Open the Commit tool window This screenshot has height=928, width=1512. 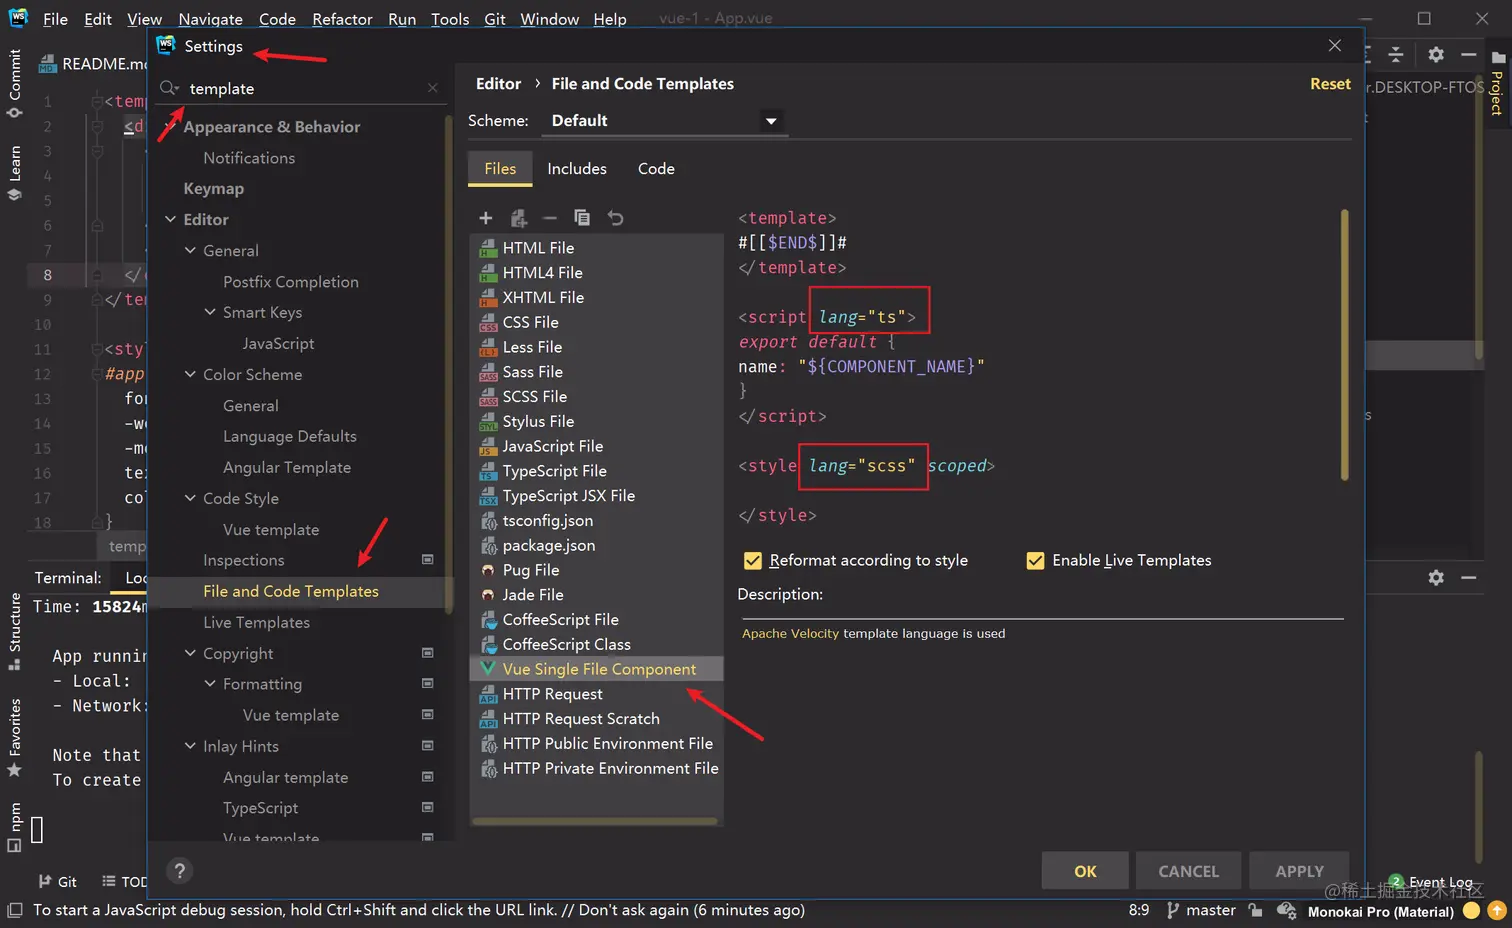tap(14, 83)
